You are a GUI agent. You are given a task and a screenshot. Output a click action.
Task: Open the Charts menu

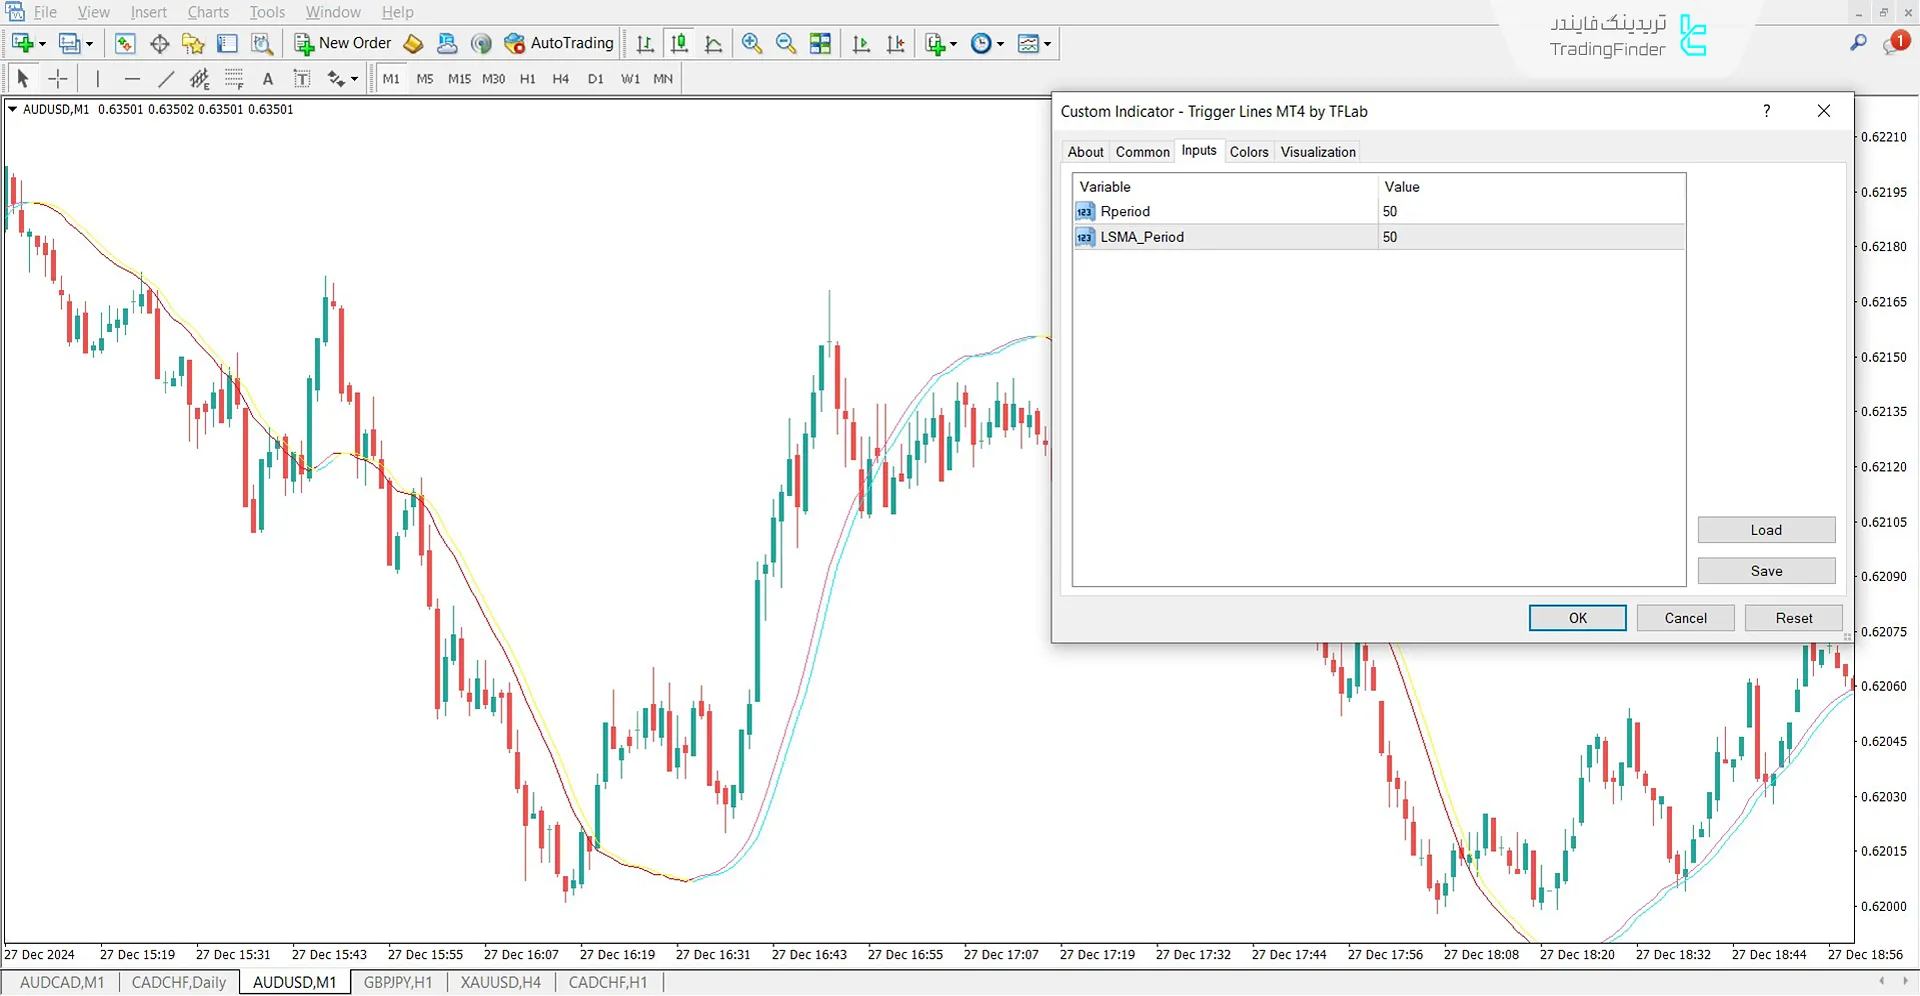207,12
